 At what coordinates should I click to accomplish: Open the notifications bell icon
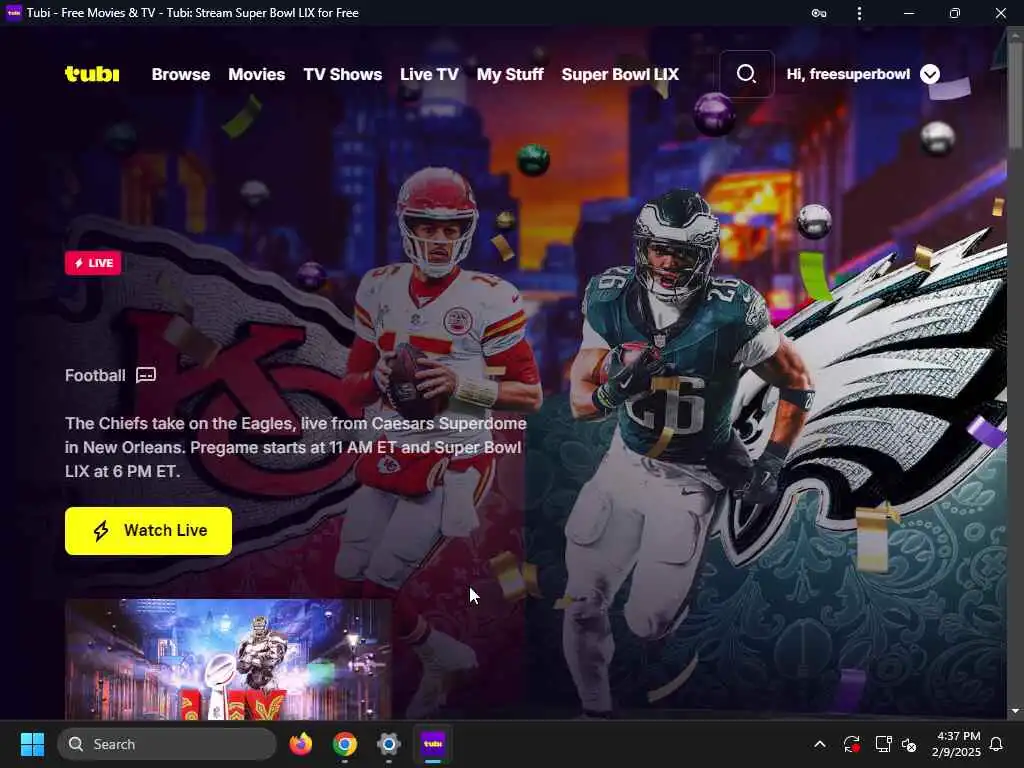tap(997, 744)
